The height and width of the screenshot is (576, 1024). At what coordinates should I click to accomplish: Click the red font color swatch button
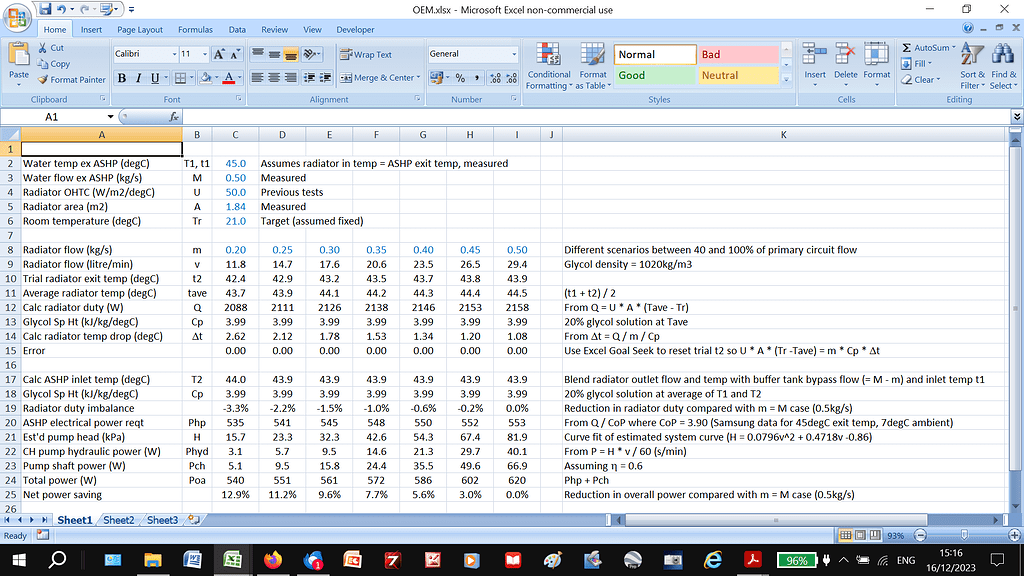pos(227,78)
